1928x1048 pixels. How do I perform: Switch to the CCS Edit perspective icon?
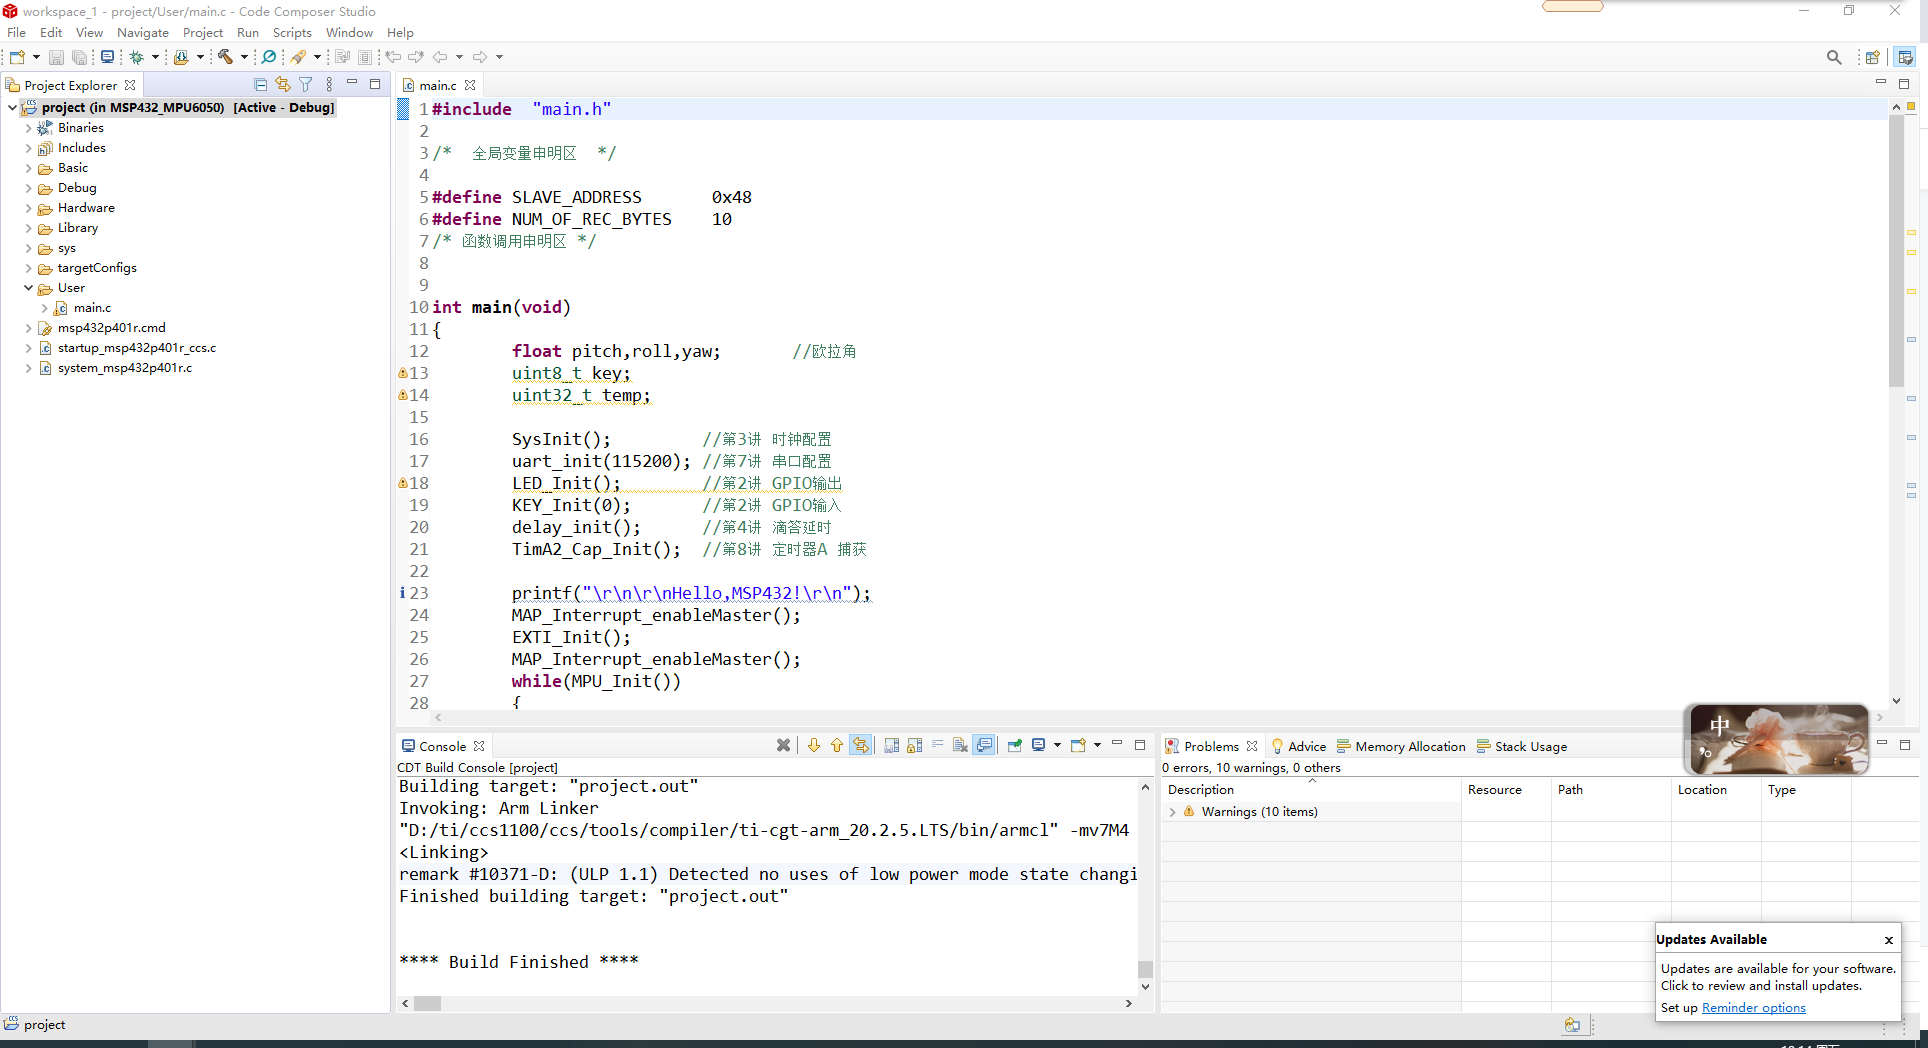(x=1905, y=57)
